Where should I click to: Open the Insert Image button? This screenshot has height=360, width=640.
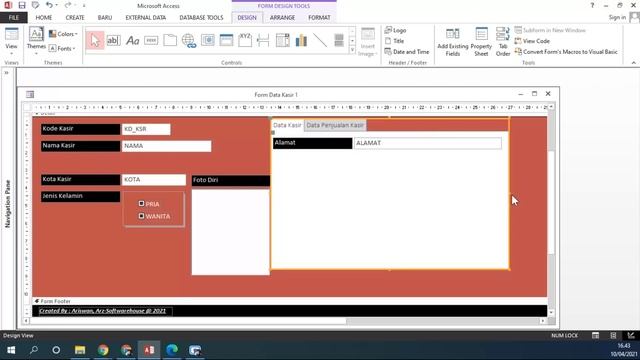click(x=367, y=42)
